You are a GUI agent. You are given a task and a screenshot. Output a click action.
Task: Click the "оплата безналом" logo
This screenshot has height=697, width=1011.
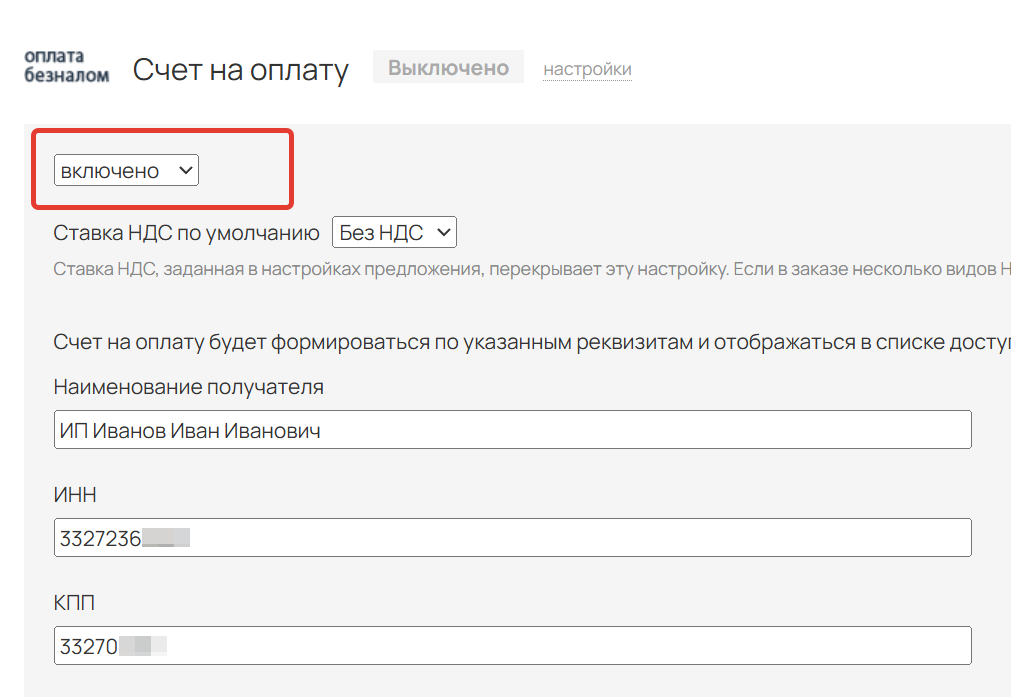65,68
